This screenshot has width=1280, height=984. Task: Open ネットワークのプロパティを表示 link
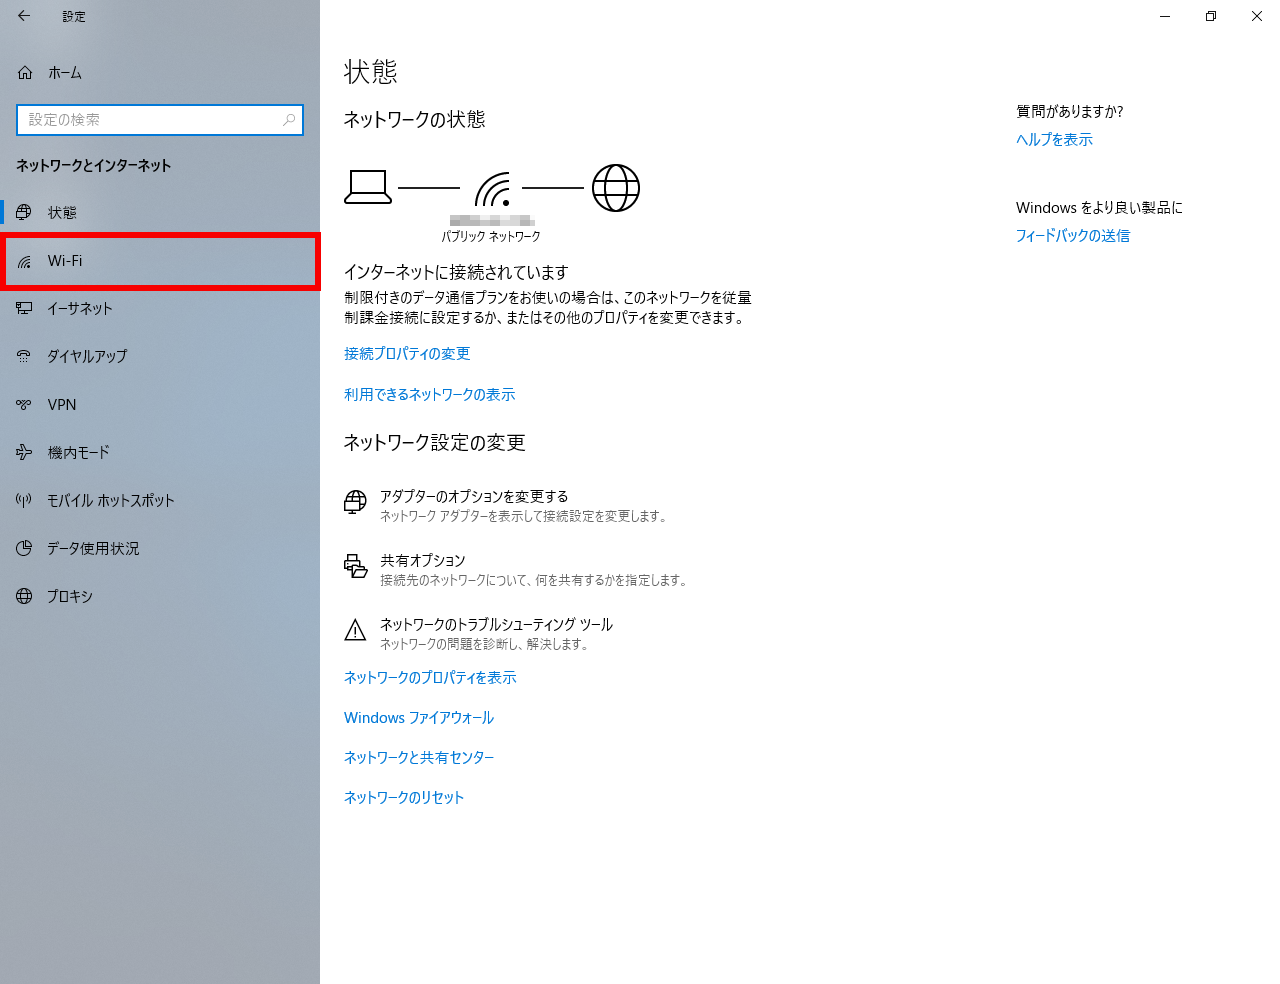(x=430, y=678)
